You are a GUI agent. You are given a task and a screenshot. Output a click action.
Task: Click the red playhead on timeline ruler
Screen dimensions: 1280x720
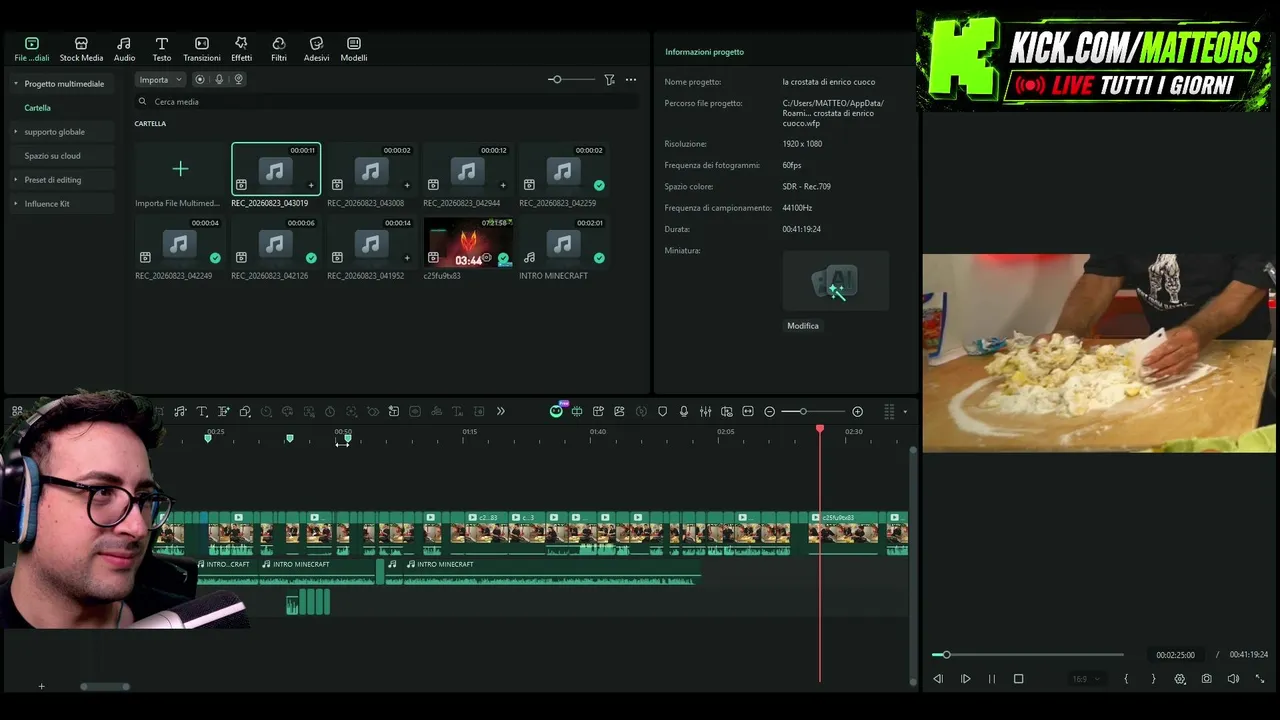pos(820,429)
